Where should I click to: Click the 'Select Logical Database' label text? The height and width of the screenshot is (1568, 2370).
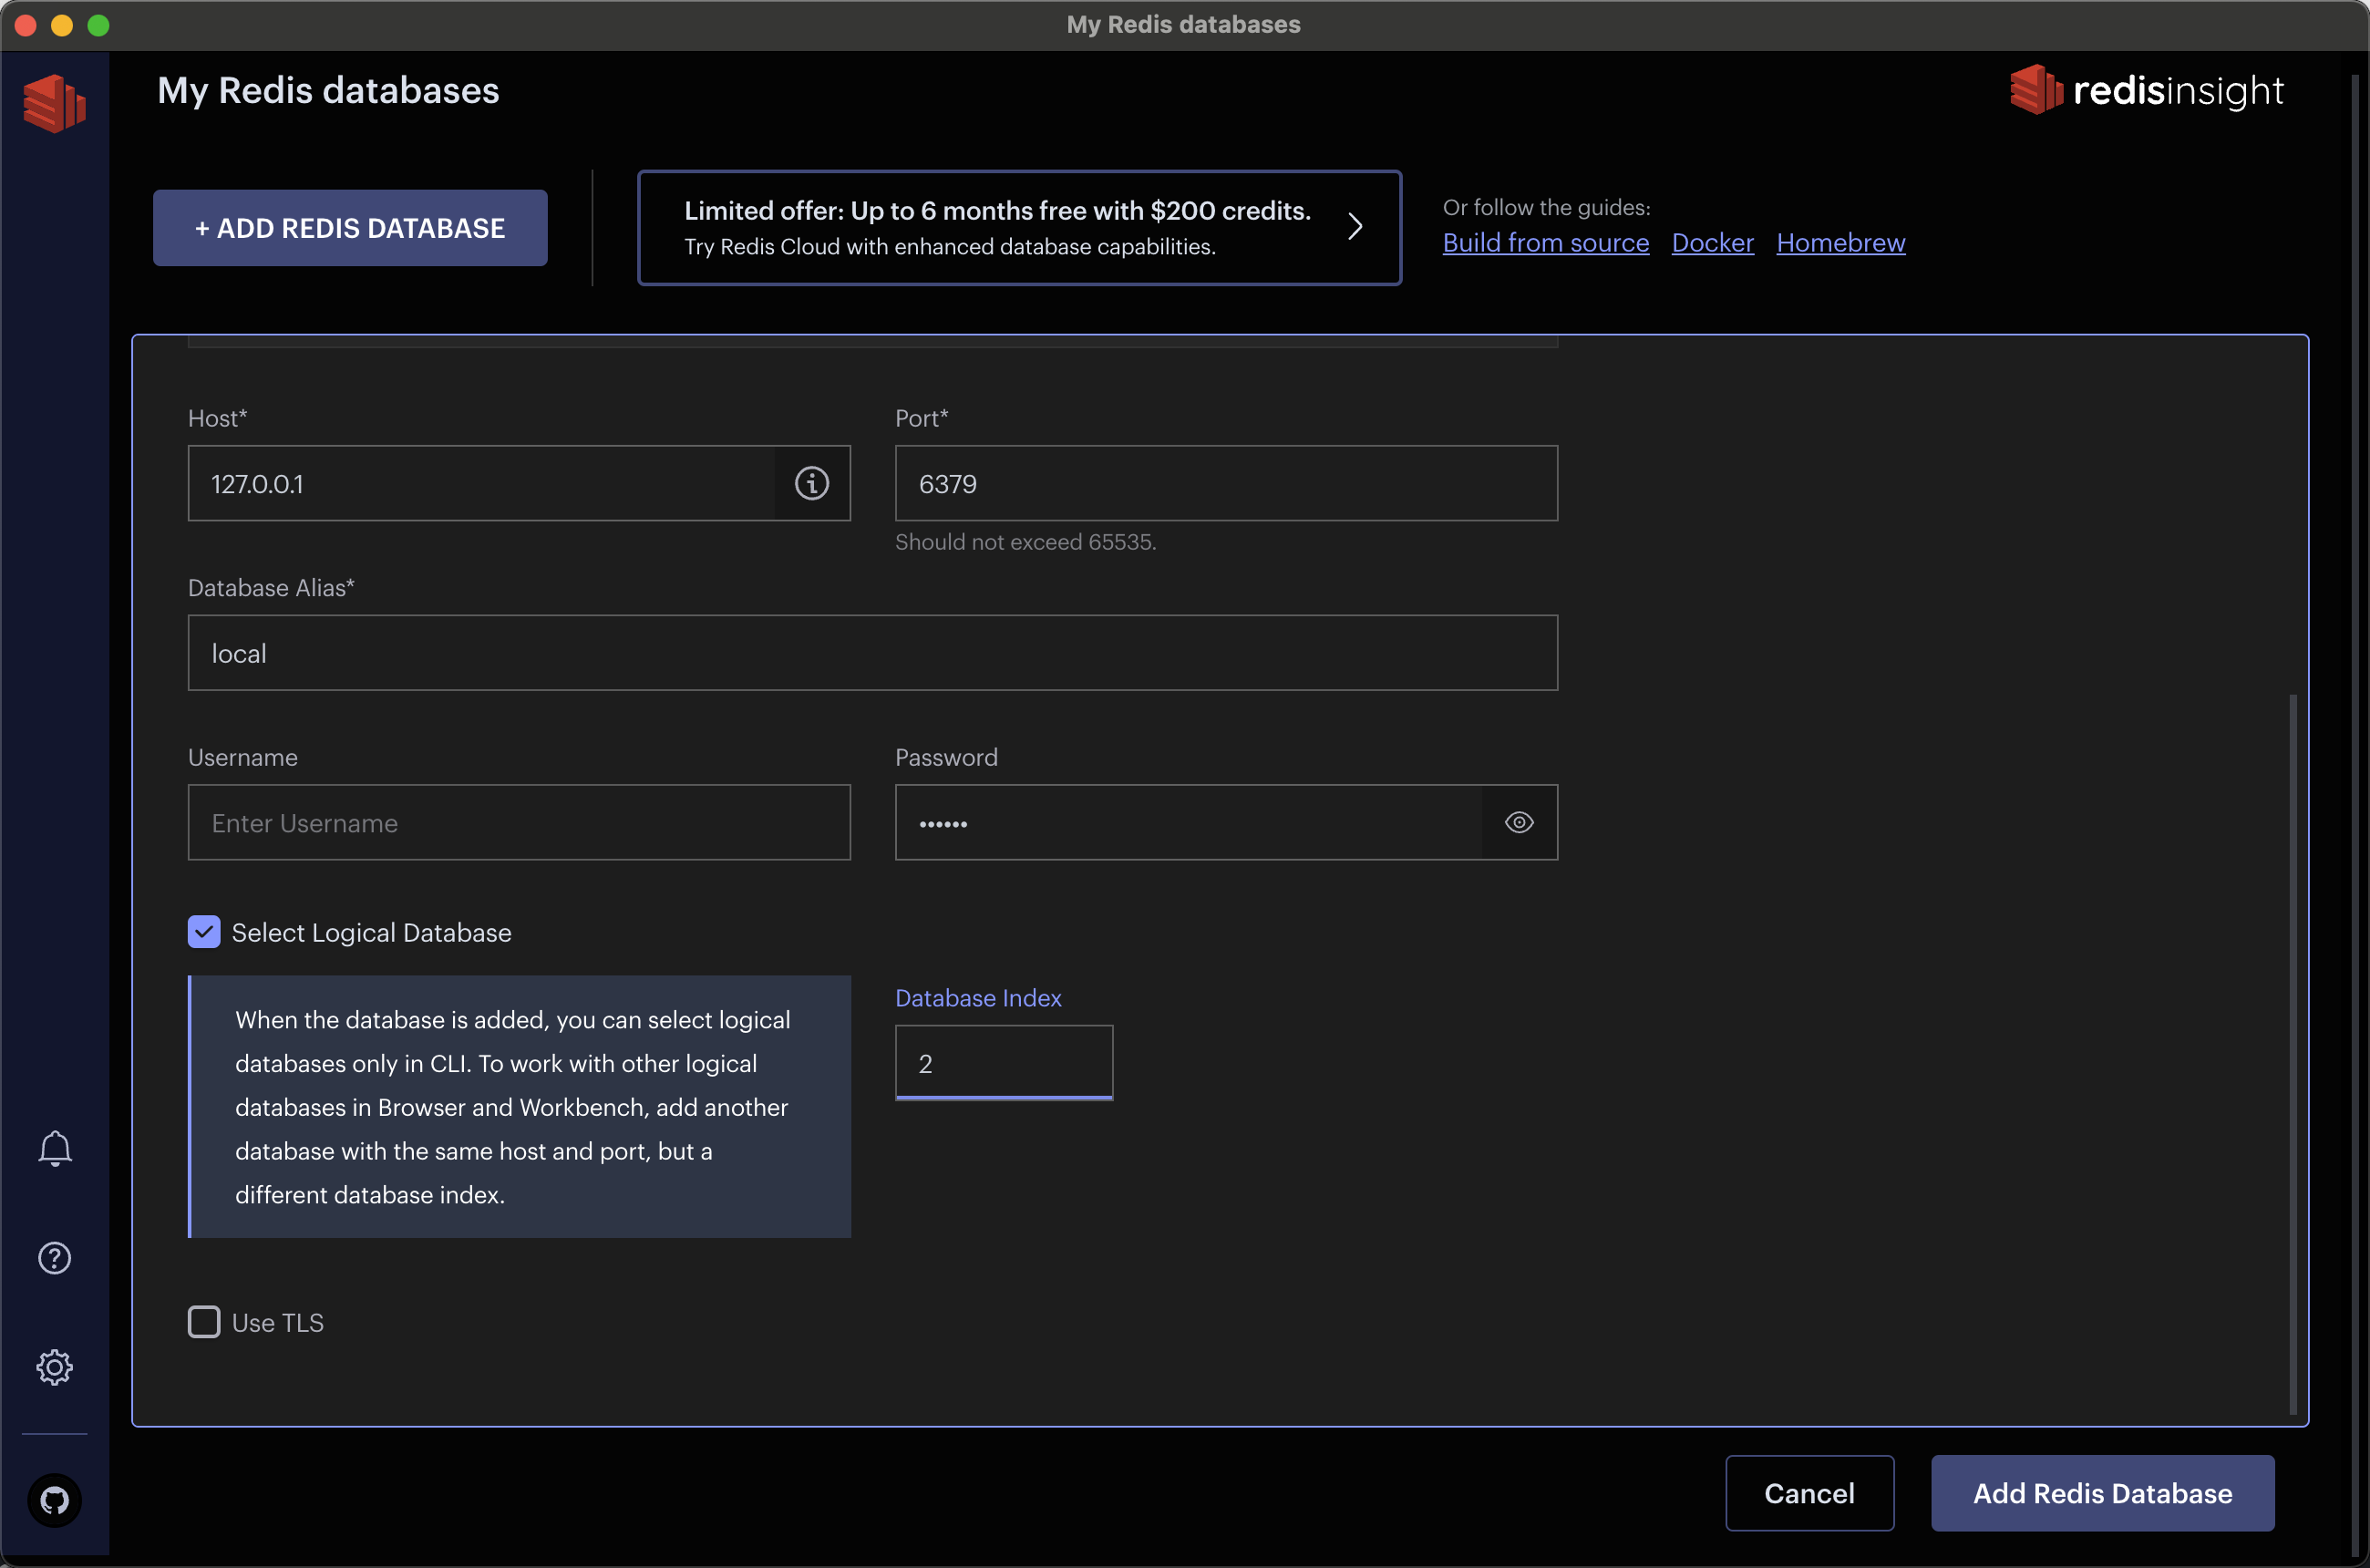[371, 933]
